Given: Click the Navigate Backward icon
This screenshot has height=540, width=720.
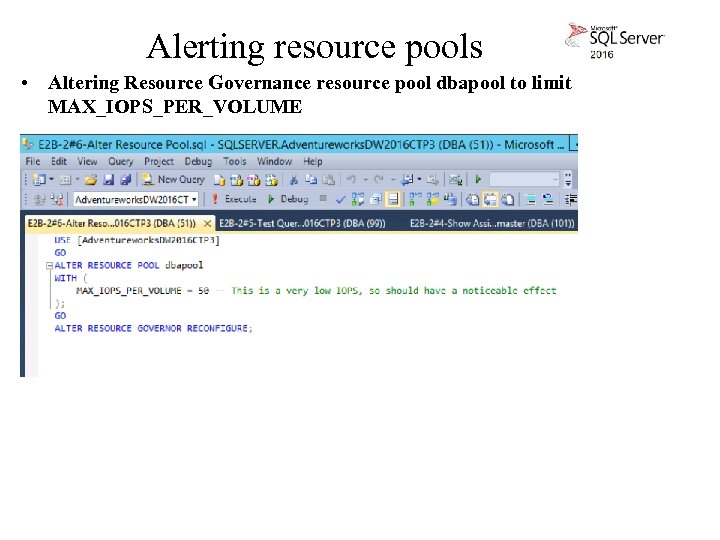Looking at the screenshot, I should 407,180.
